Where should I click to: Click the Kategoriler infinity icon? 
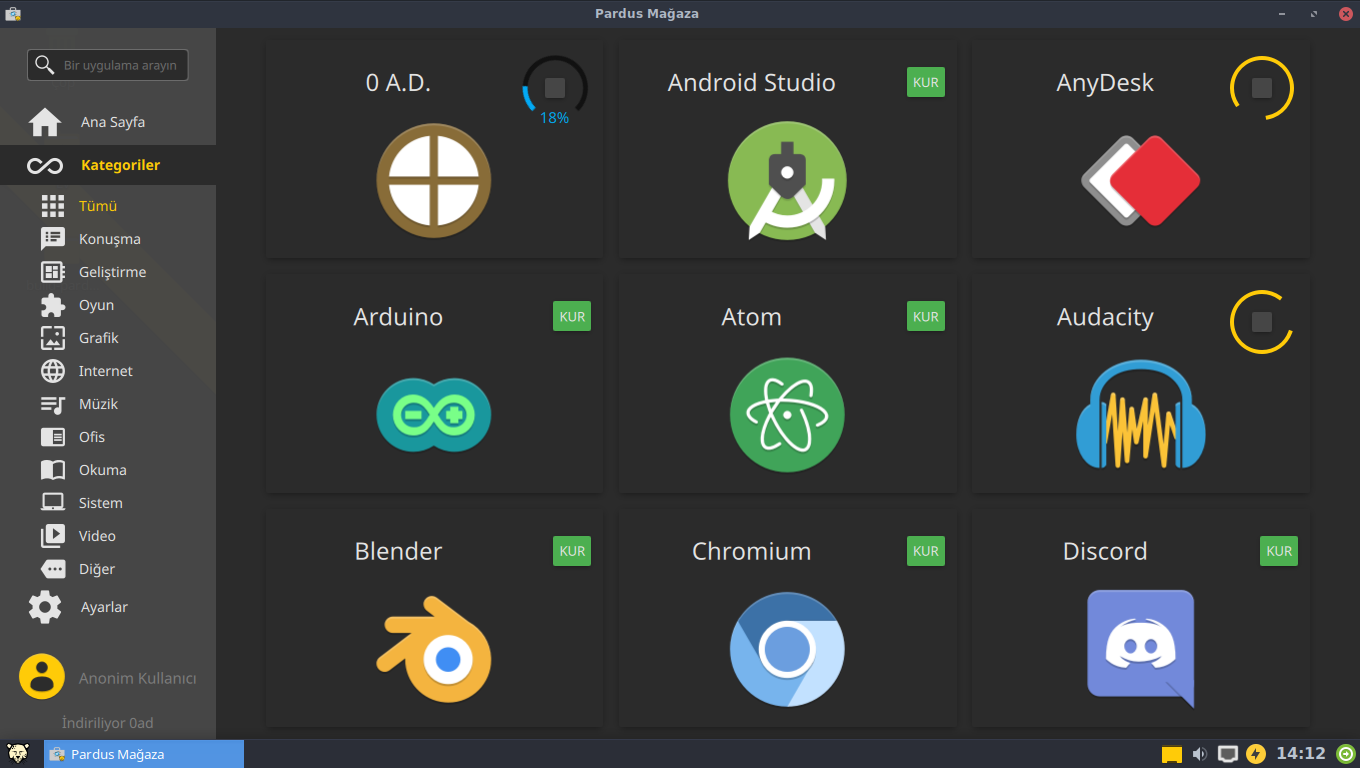45,165
